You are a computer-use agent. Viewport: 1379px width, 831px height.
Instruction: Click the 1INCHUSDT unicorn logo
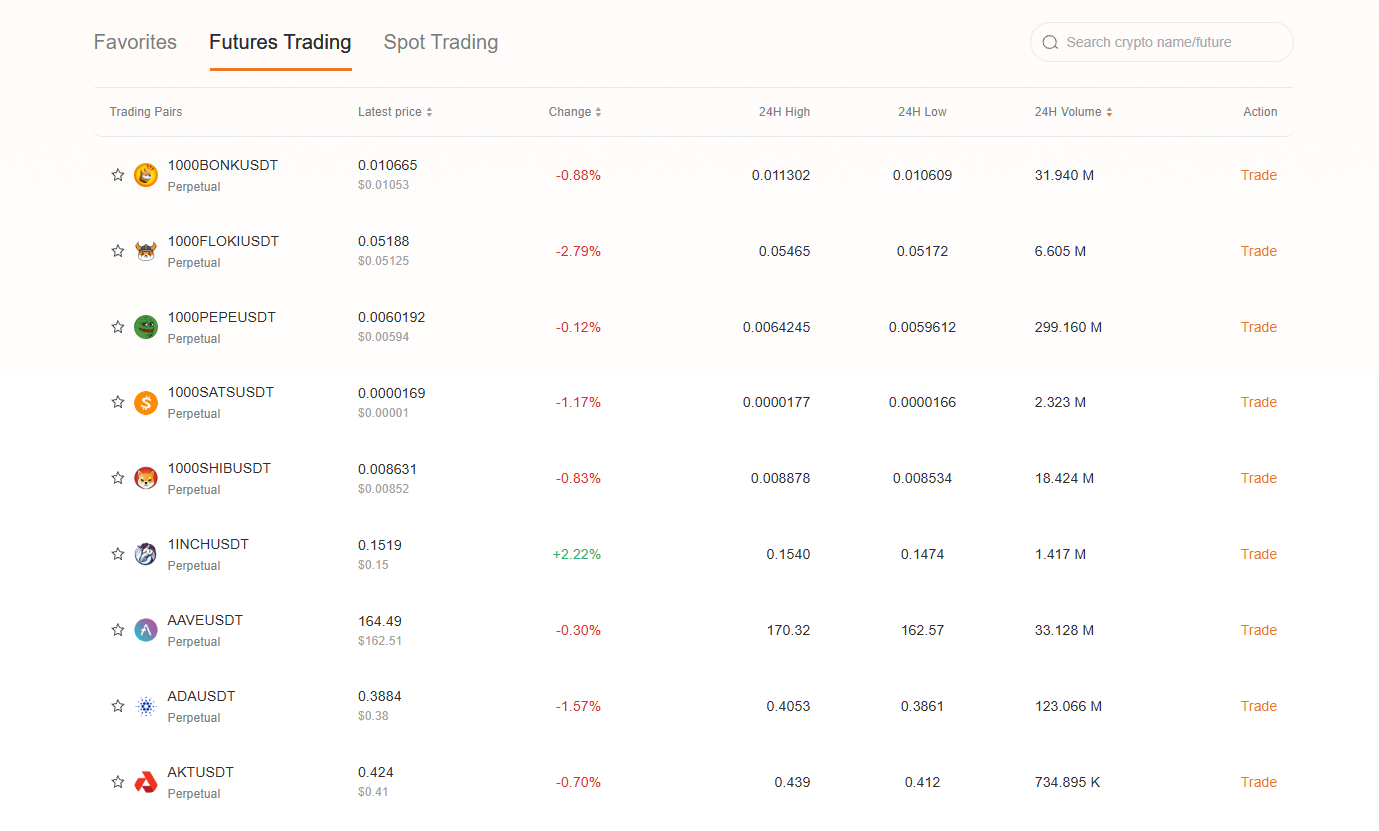(x=146, y=554)
